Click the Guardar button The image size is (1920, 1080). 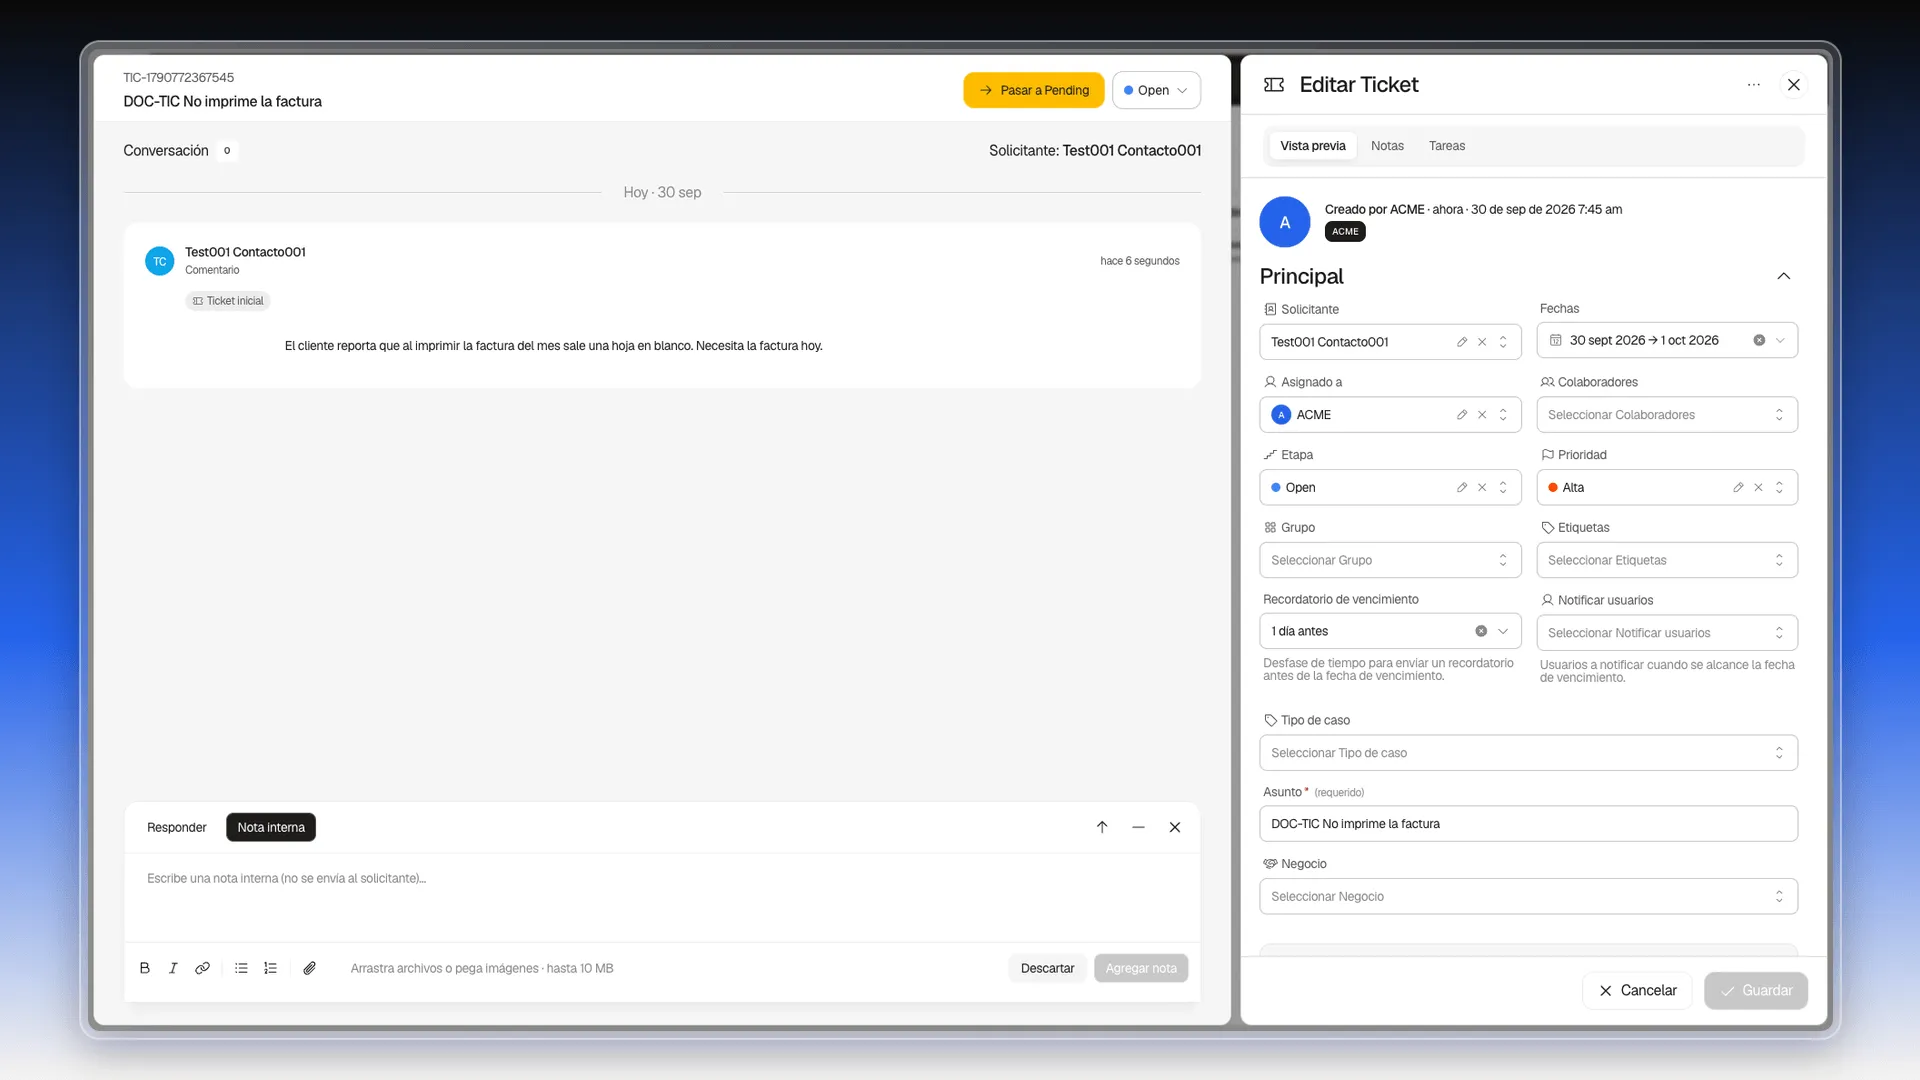coord(1756,990)
